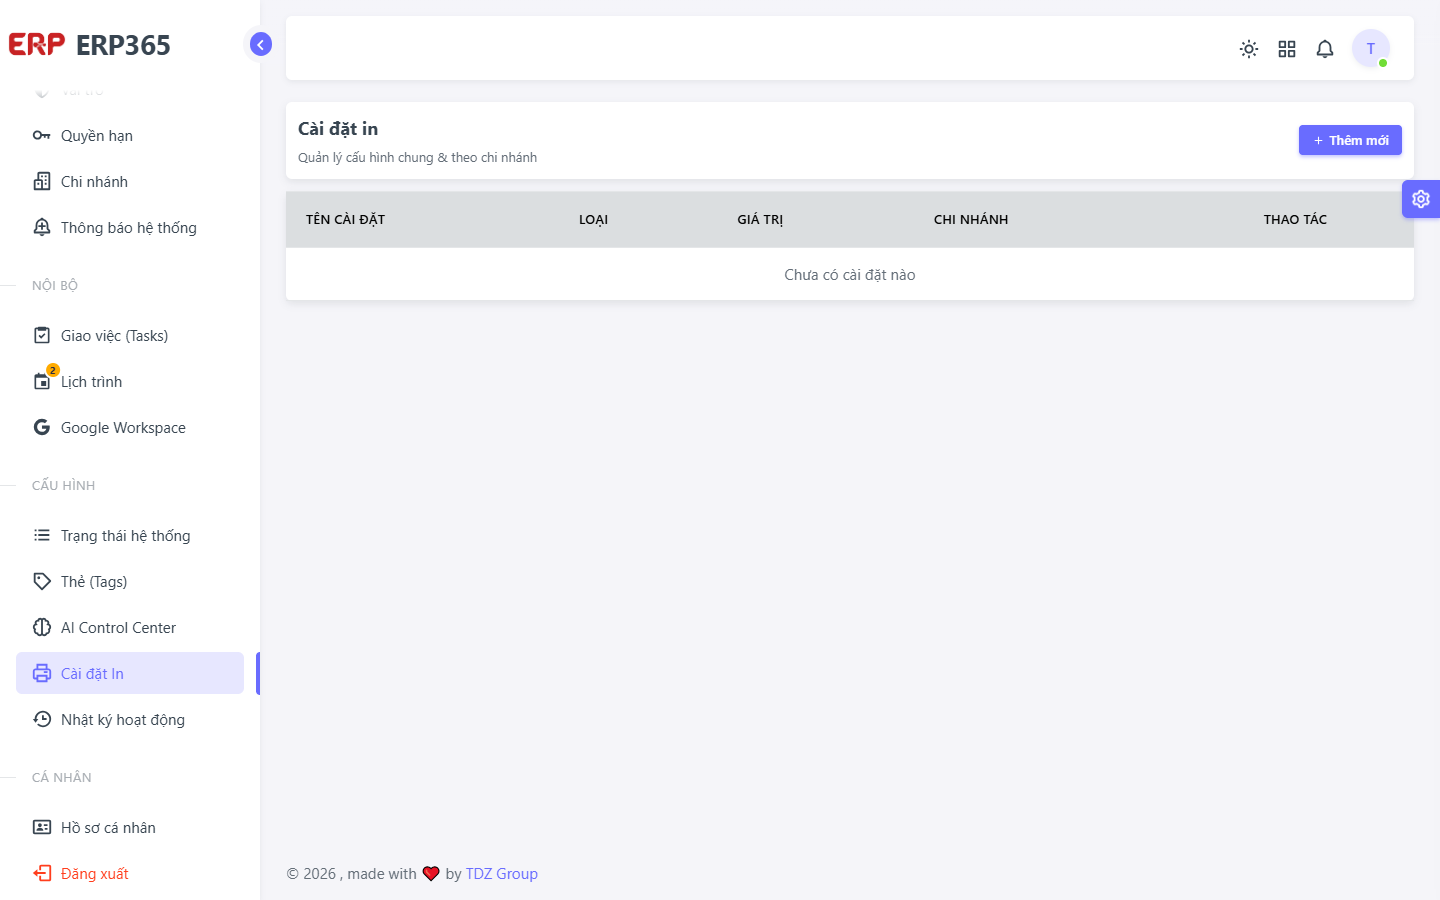Viewport: 1440px width, 900px height.
Task: Click Đăng xuất to log out
Action: coord(130,874)
